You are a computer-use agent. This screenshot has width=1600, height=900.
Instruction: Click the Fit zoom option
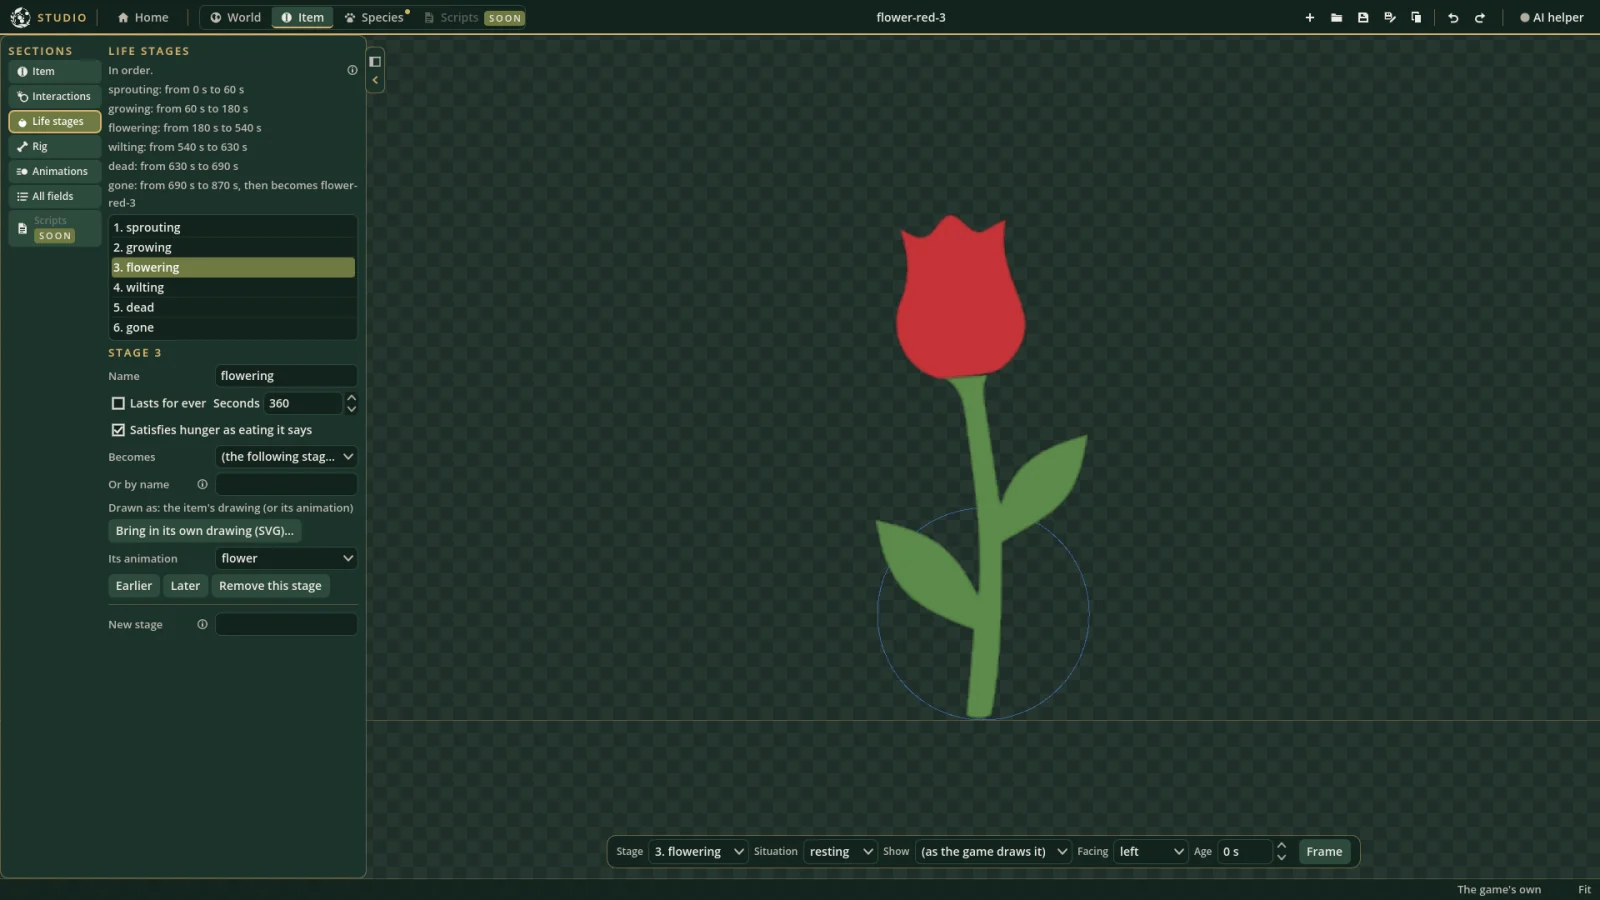[1584, 890]
